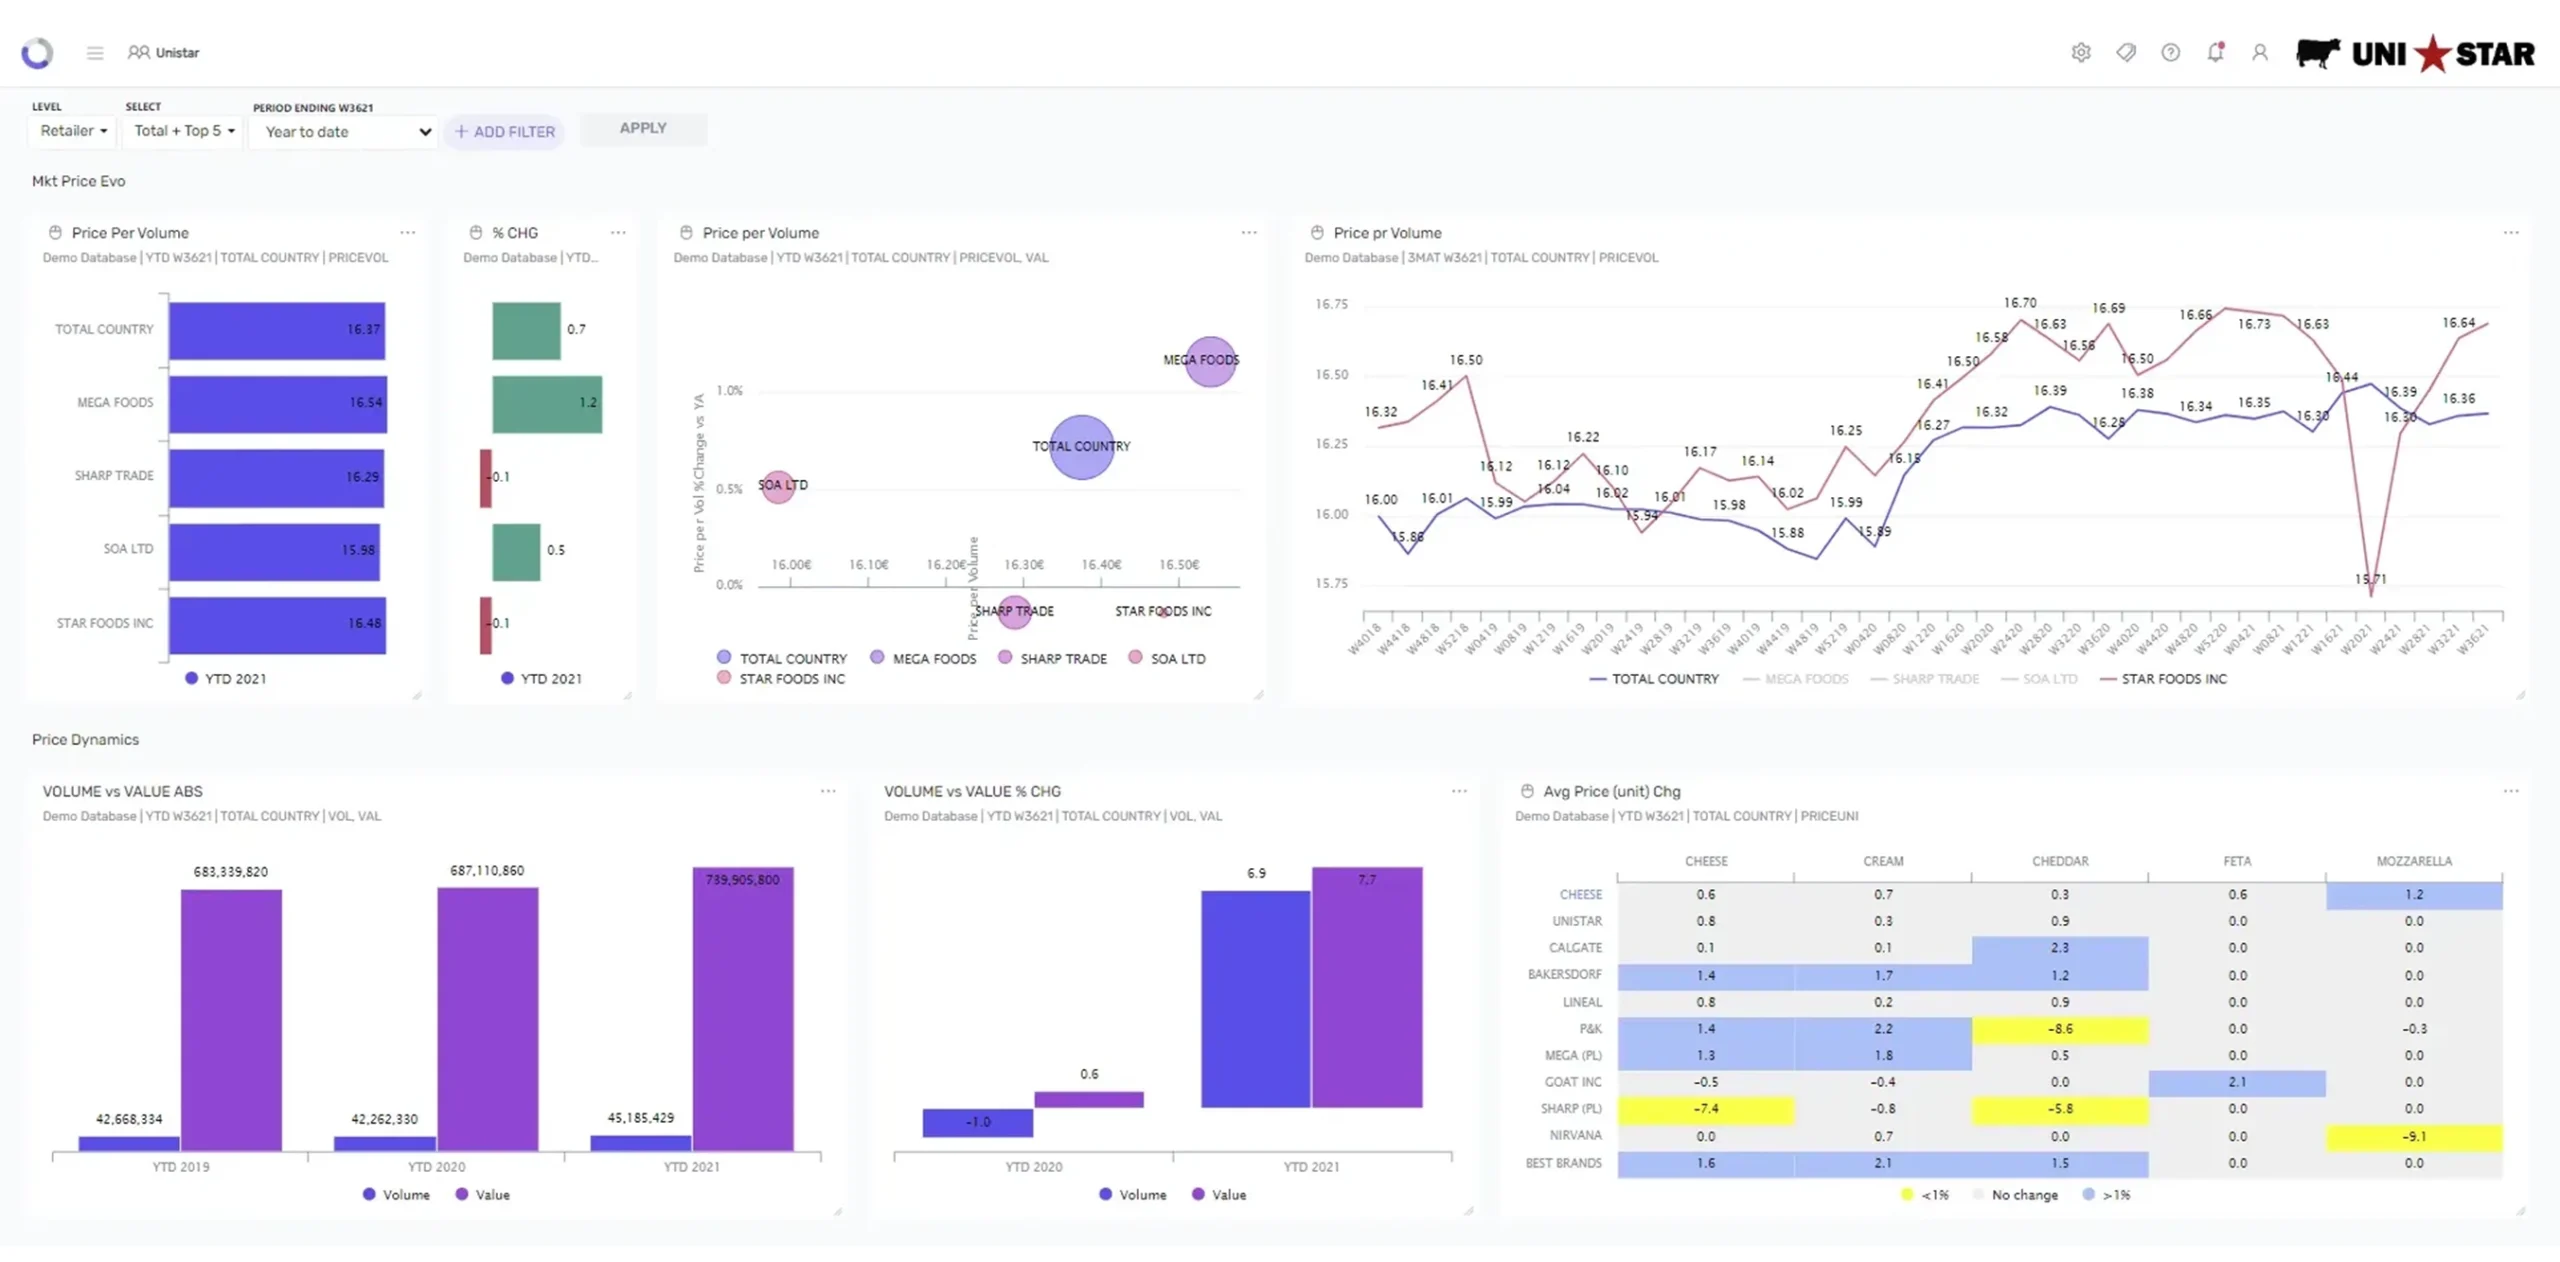Open the hamburger navigation menu
This screenshot has height=1262, width=2560.
[x=95, y=52]
